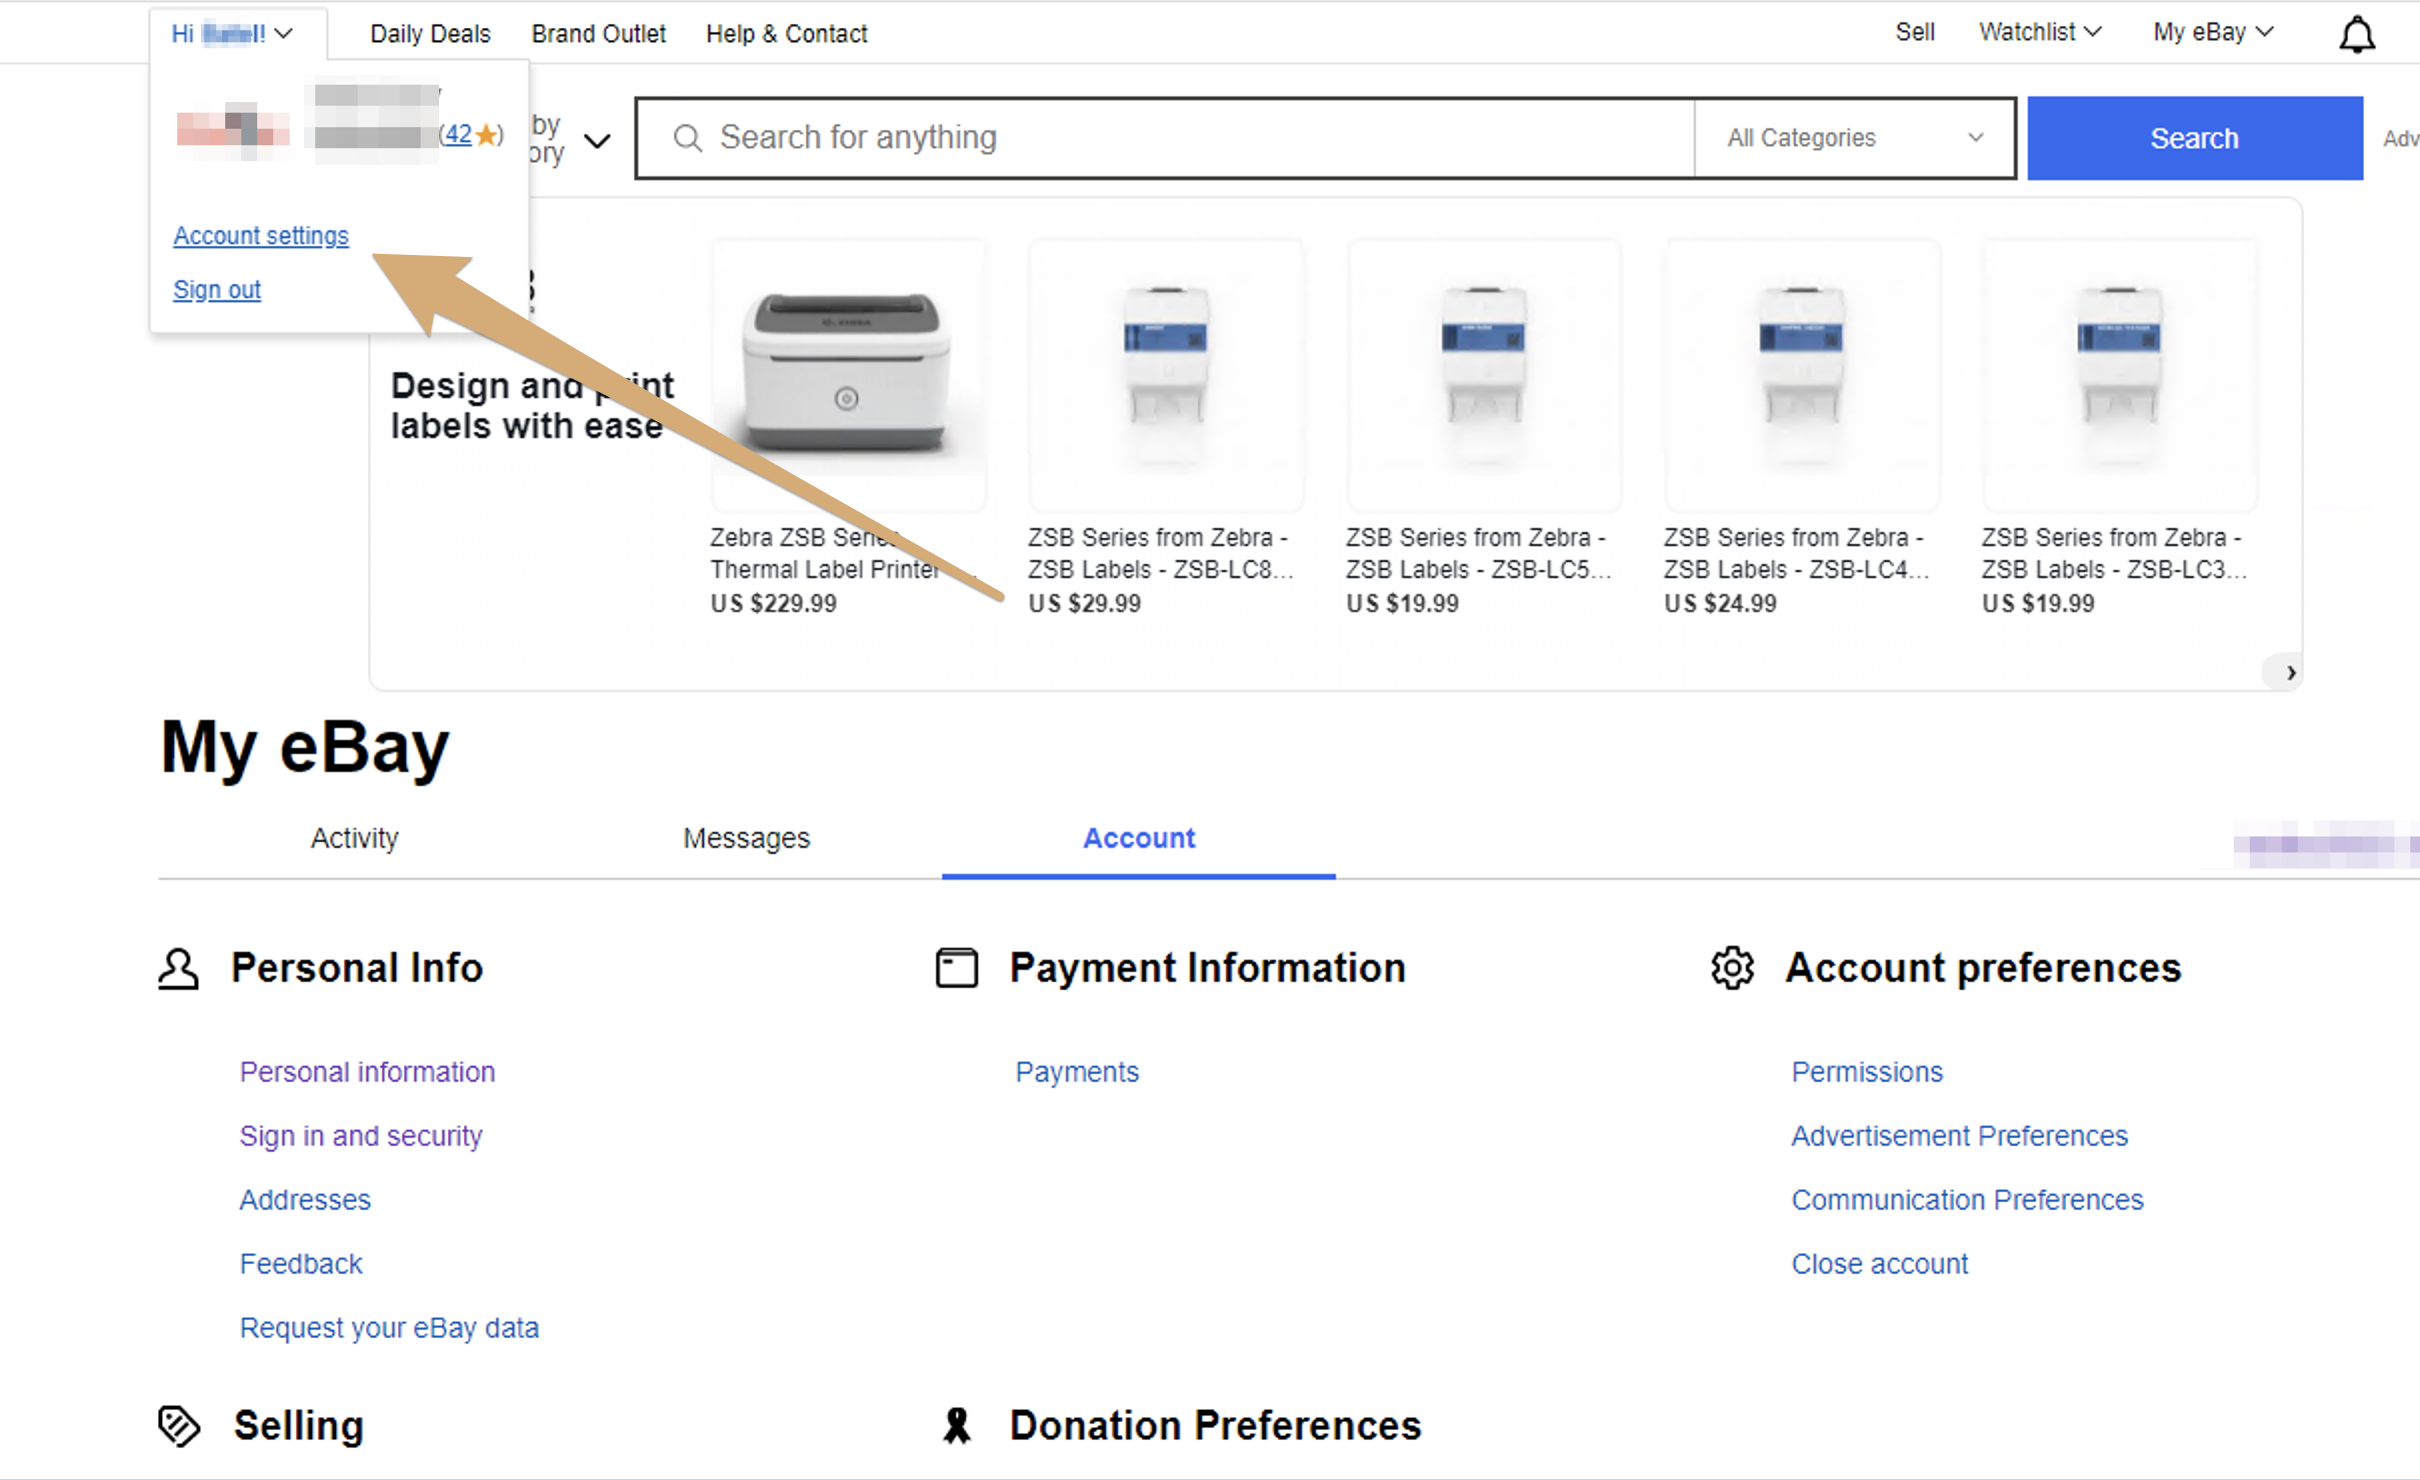Screen dimensions: 2420x1480
Task: Click the Personal Info person icon
Action: tap(179, 968)
